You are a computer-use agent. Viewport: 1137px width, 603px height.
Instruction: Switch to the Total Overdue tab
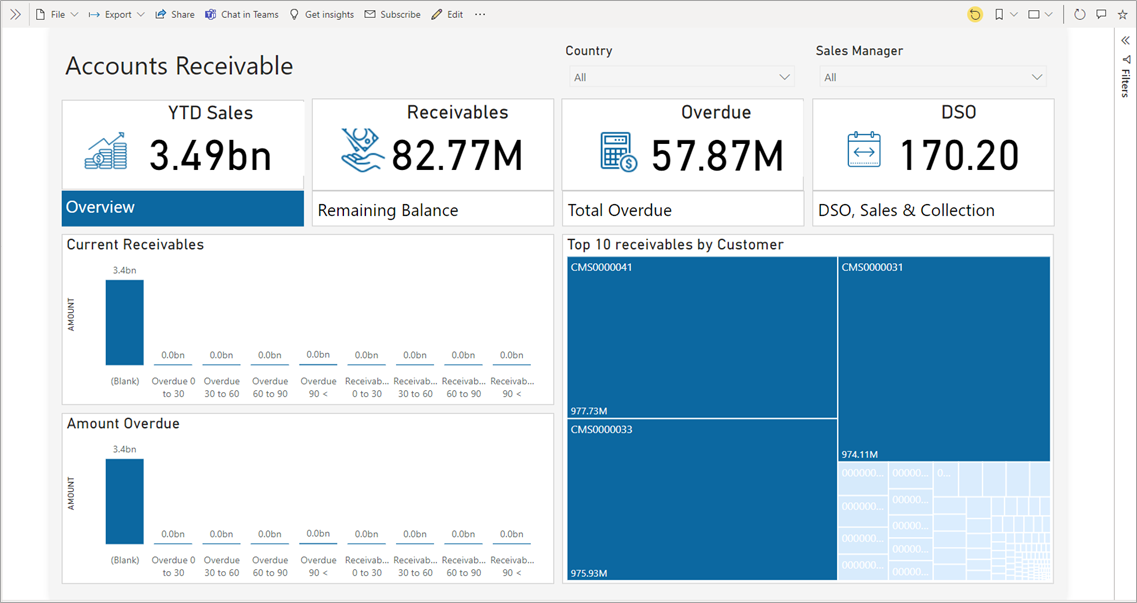click(x=682, y=210)
